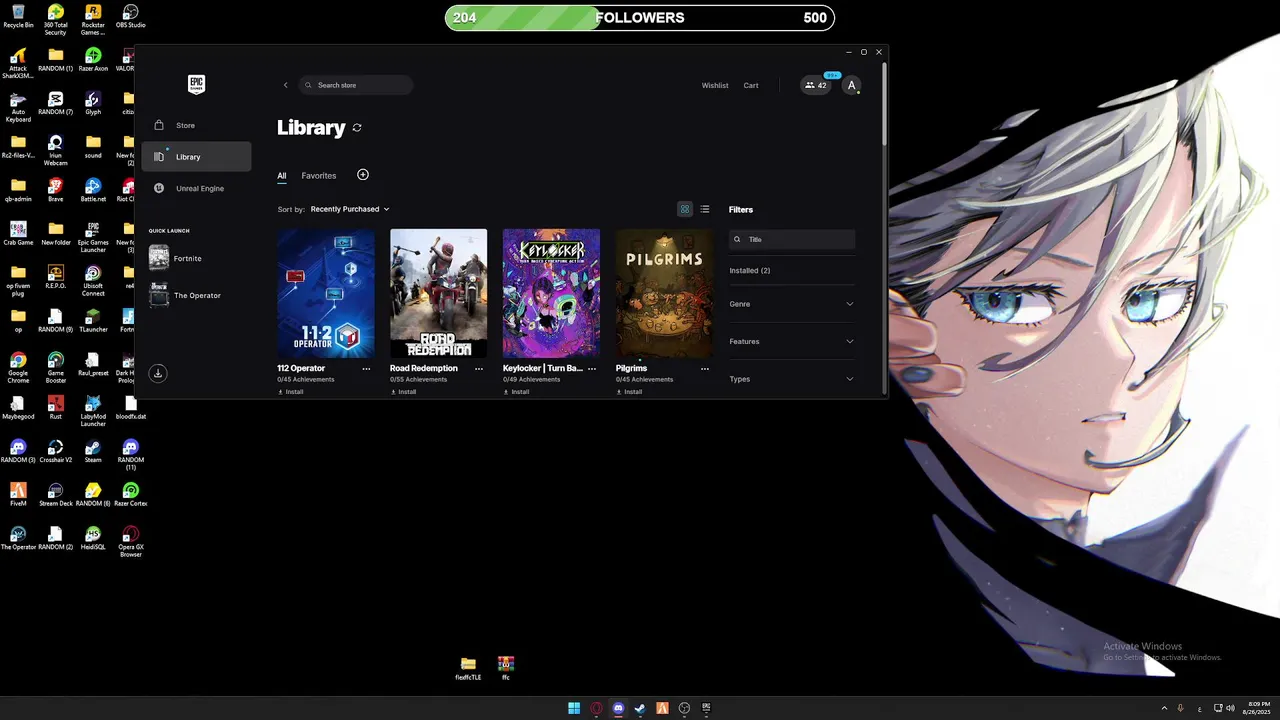Switch to grid view
The height and width of the screenshot is (720, 1280).
pos(685,209)
